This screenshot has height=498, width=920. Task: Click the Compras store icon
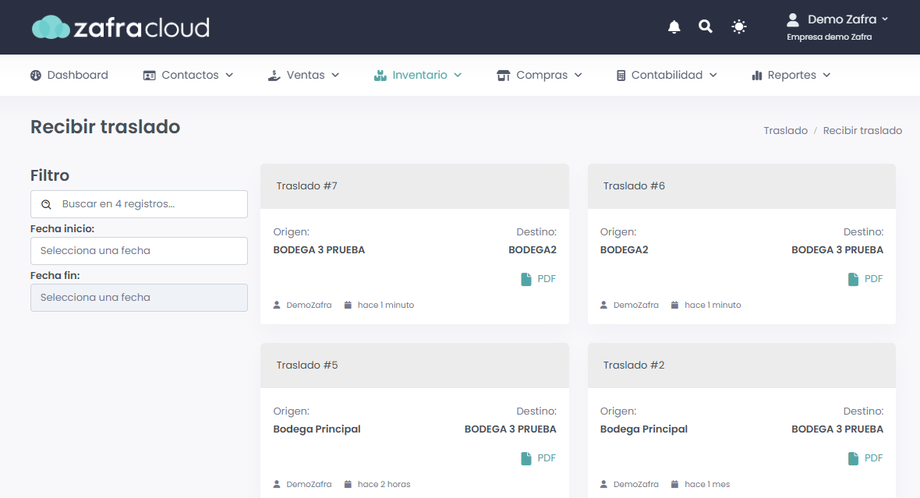[x=503, y=75]
